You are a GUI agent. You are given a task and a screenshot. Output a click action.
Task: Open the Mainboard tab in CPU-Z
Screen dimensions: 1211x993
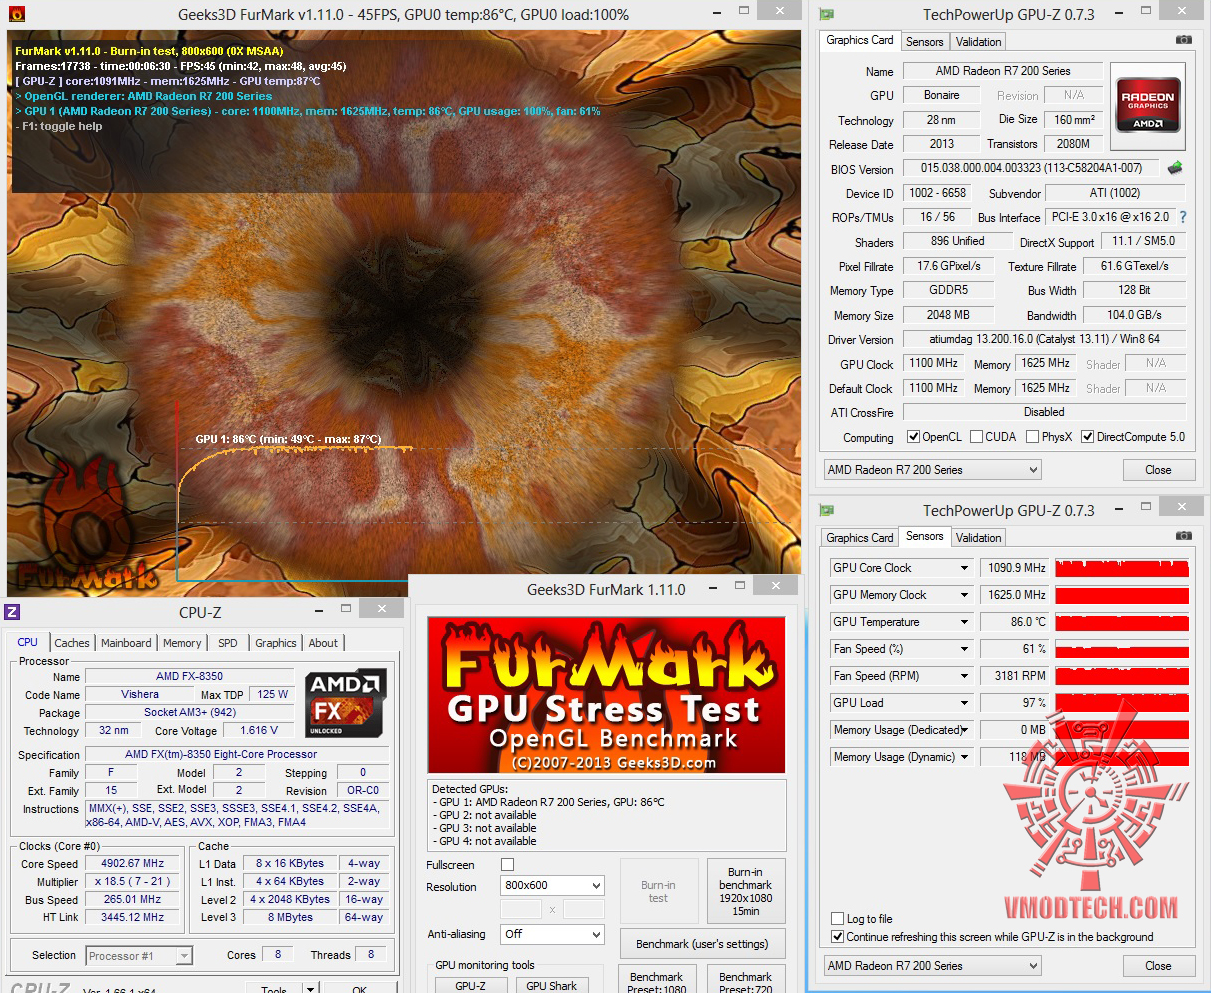126,643
